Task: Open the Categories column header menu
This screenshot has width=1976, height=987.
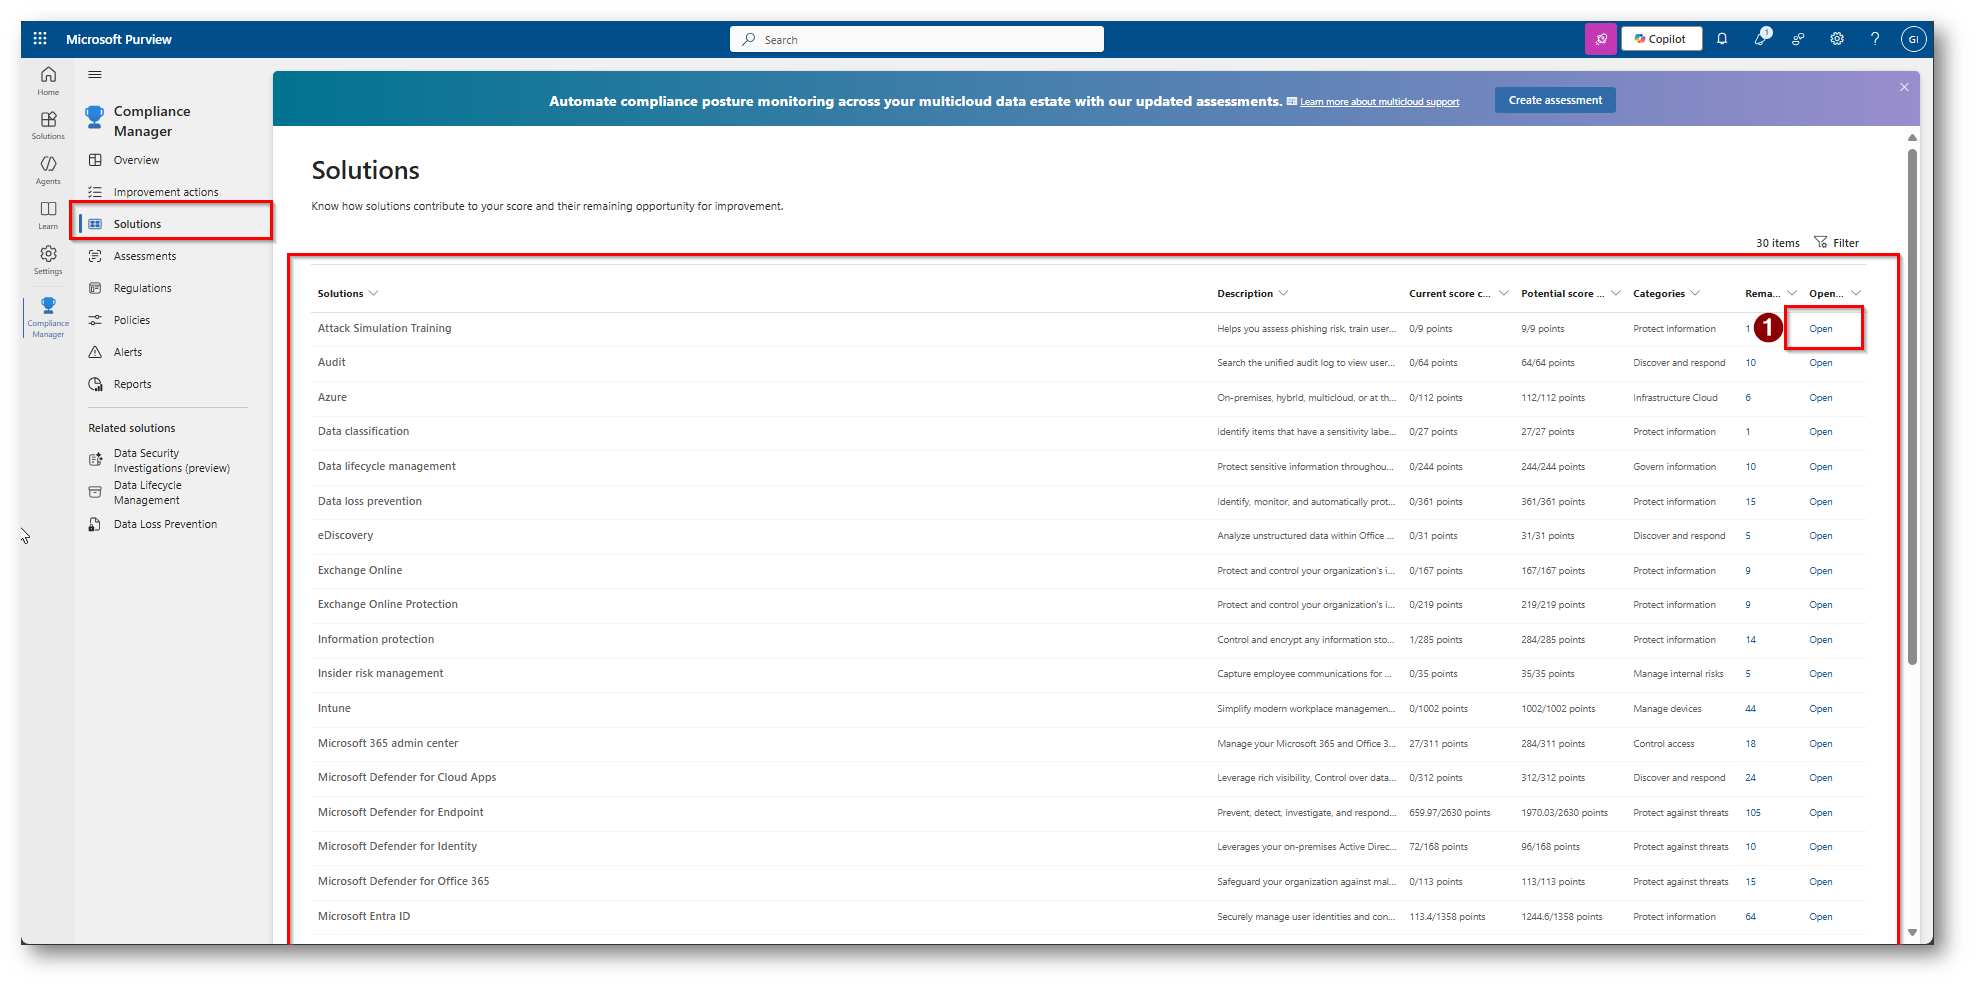Action: pyautogui.click(x=1667, y=294)
